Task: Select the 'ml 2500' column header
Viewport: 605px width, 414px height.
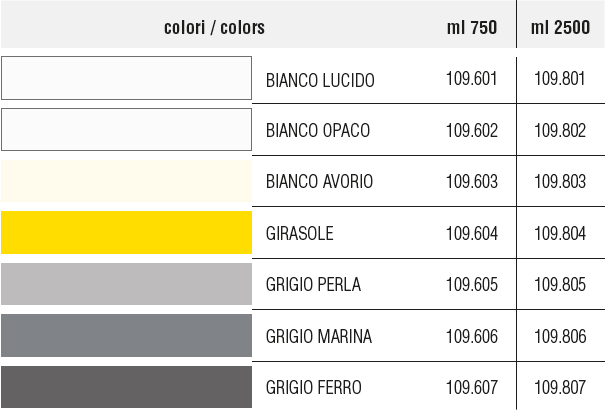Action: 560,27
